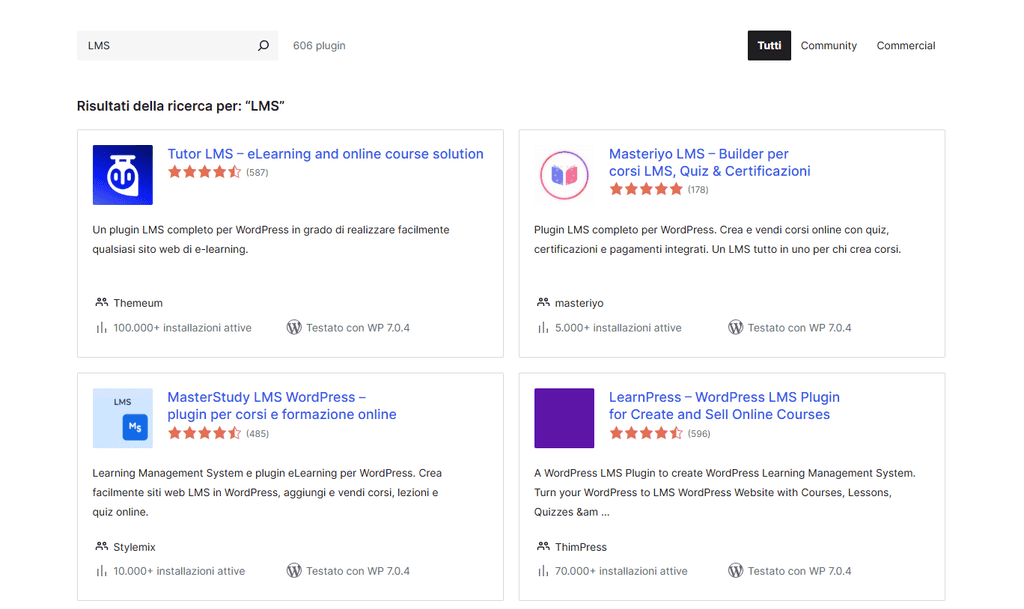Open the Tutor LMS plugin title link
The height and width of the screenshot is (609, 1024).
point(325,154)
